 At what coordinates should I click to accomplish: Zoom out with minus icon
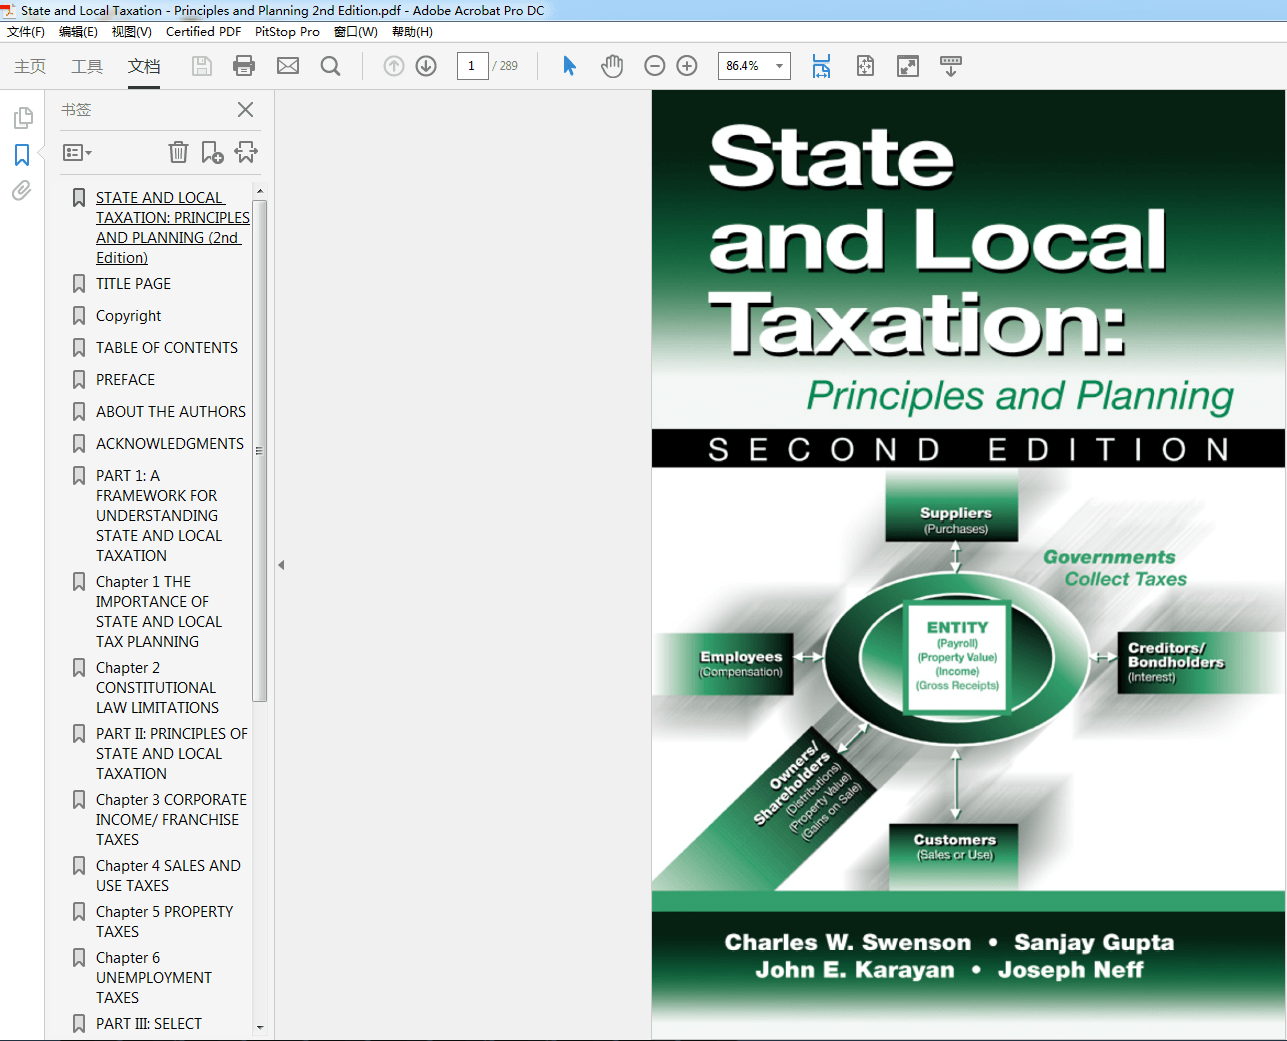tap(655, 66)
